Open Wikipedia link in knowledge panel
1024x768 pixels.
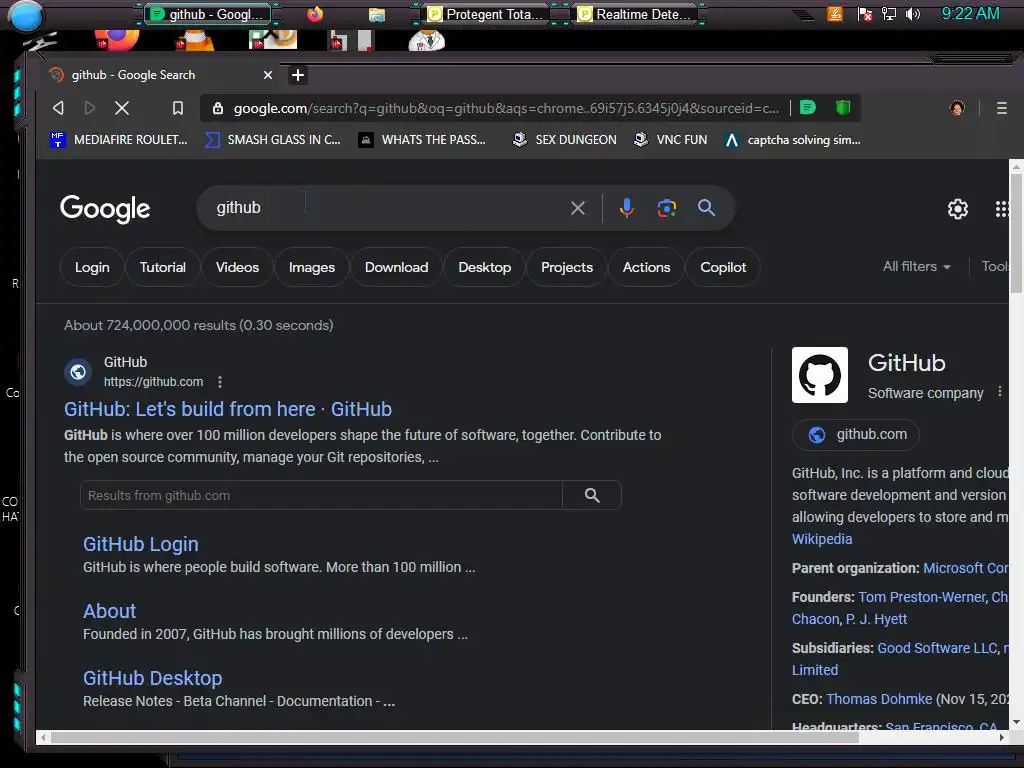822,539
